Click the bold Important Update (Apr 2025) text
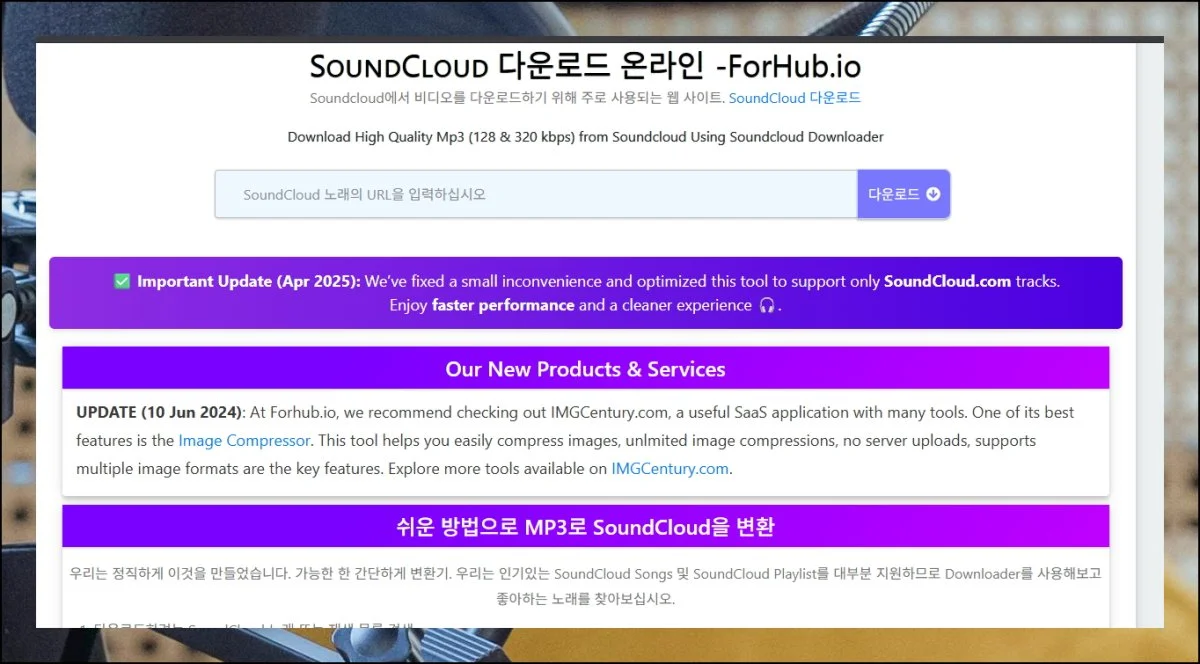 pyautogui.click(x=248, y=282)
